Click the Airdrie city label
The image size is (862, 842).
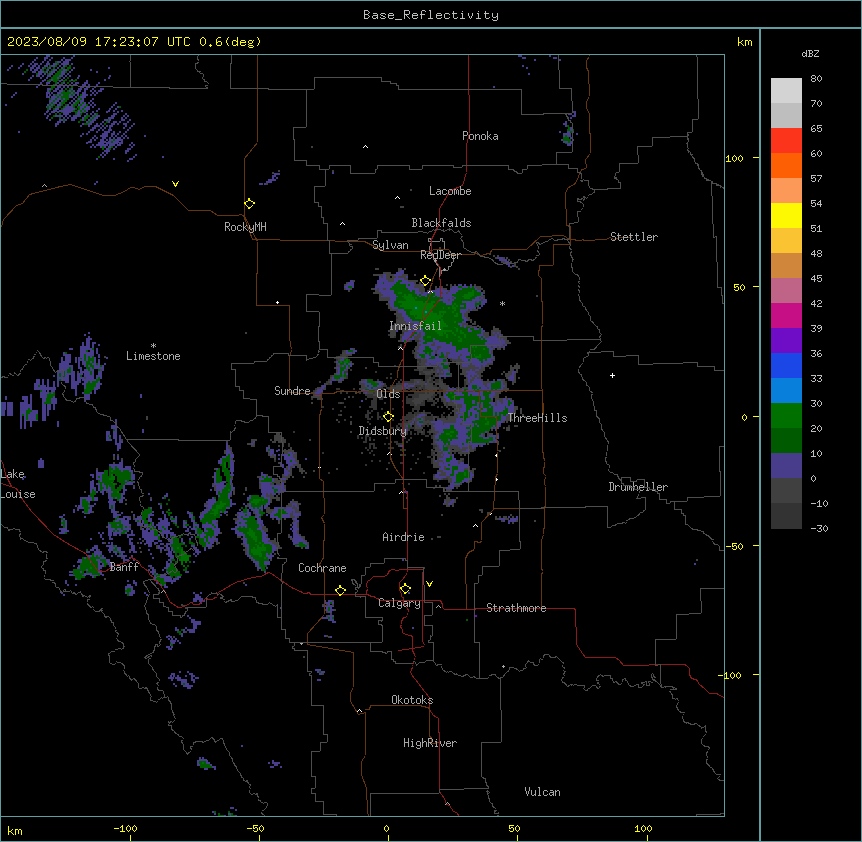(404, 537)
